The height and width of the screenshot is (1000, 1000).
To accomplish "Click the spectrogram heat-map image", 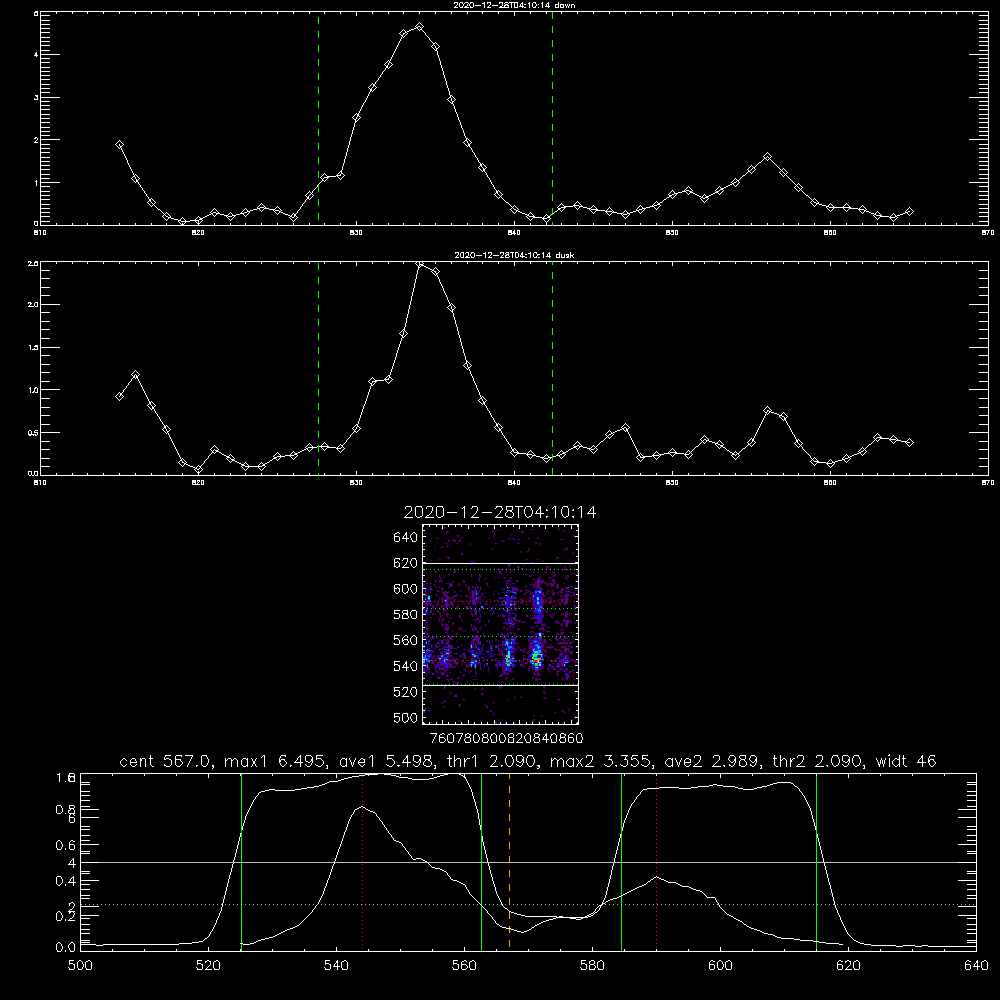I will click(501, 624).
